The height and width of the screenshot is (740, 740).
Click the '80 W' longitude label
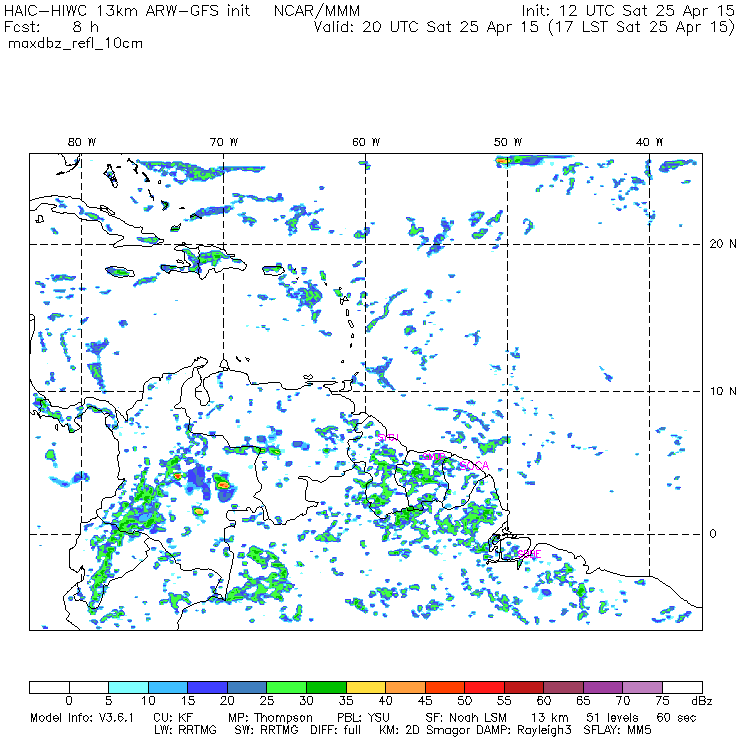(x=82, y=142)
